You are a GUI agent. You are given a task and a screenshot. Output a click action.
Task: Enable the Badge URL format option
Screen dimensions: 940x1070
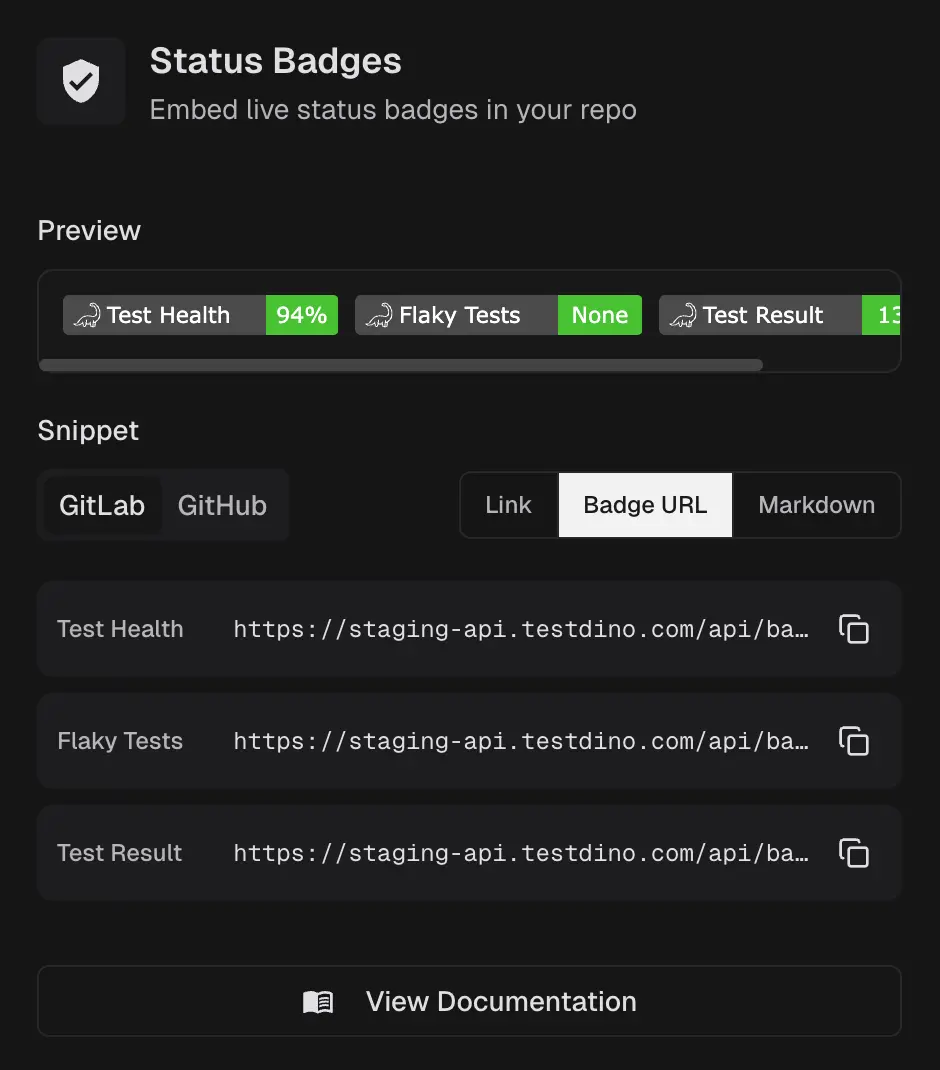point(644,505)
